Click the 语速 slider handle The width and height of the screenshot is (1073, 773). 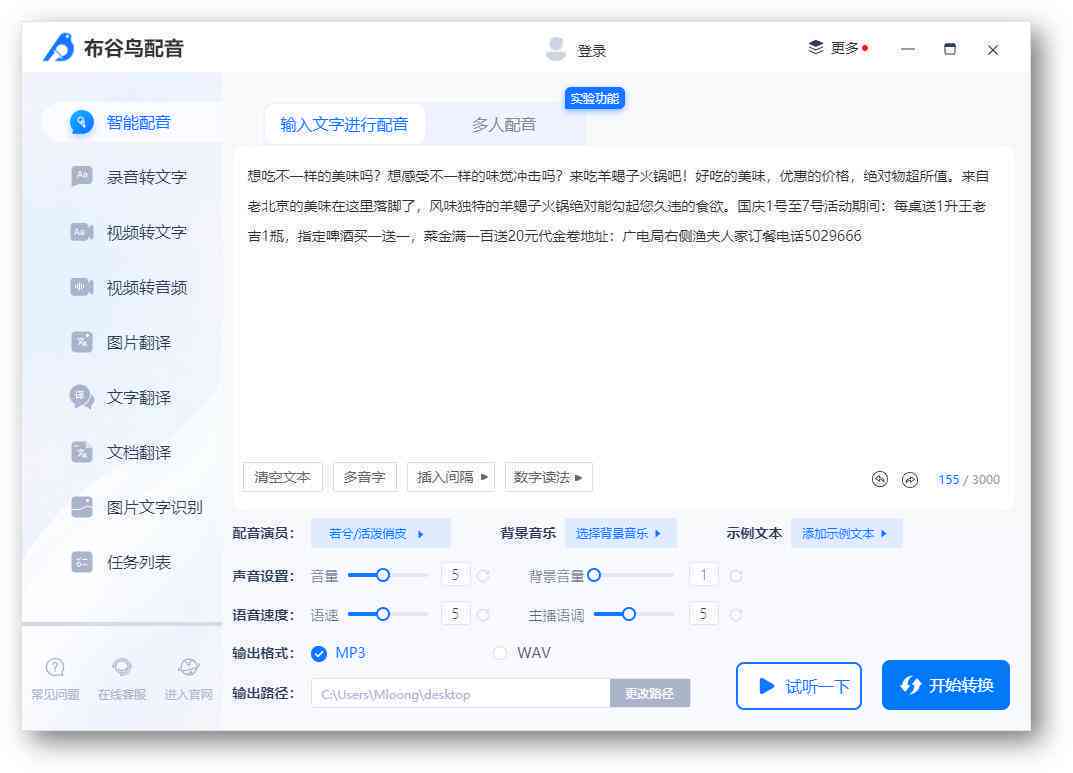click(x=383, y=614)
